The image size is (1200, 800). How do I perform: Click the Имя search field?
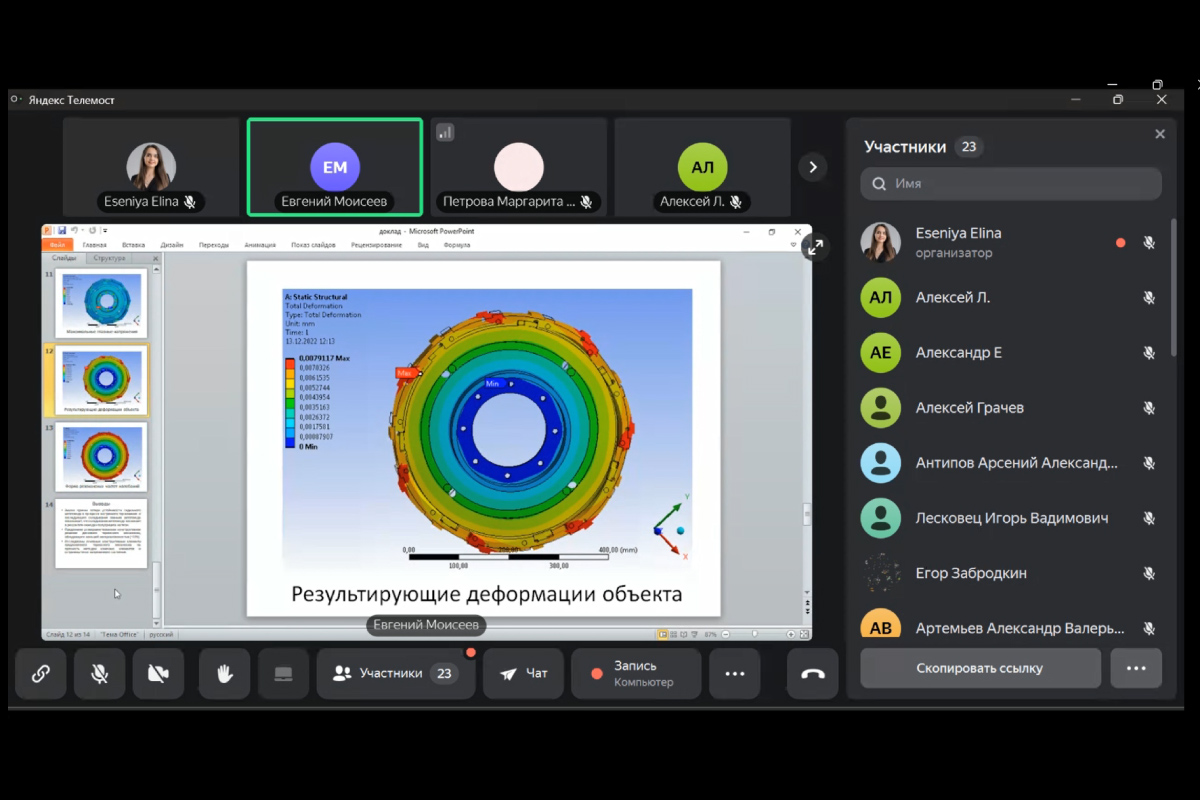click(x=1010, y=184)
